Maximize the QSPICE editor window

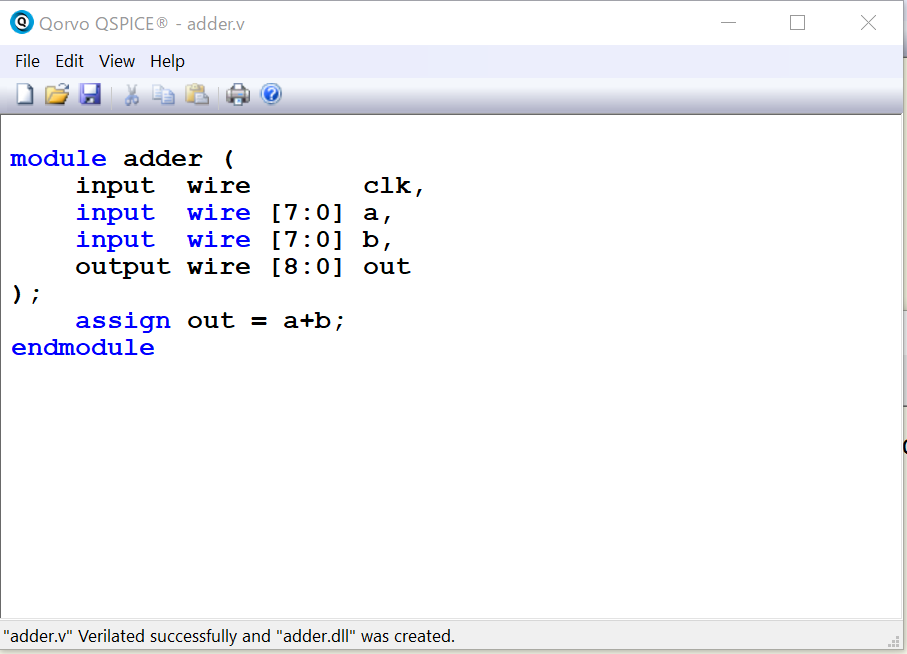point(797,23)
